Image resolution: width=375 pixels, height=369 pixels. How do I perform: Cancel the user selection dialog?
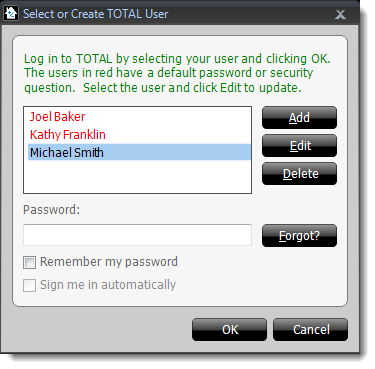[x=310, y=330]
